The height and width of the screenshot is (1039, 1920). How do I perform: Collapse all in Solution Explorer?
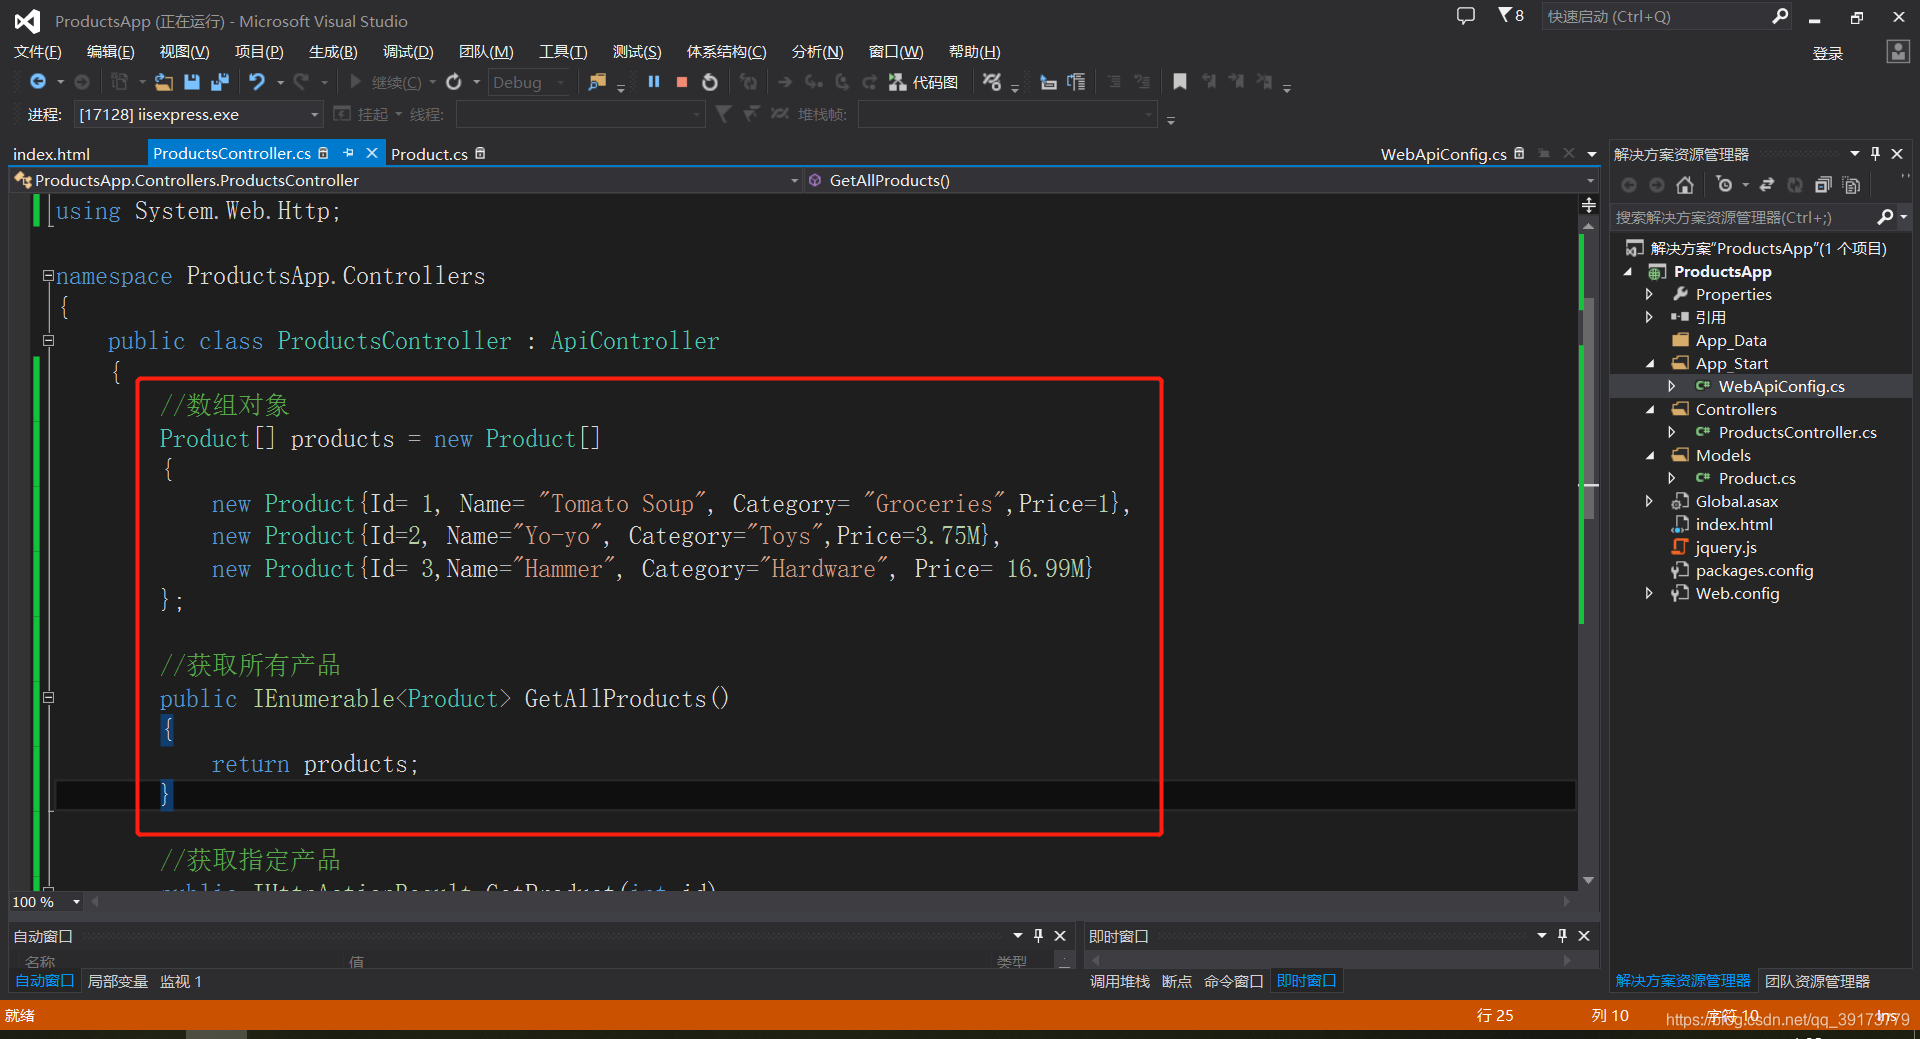1823,185
